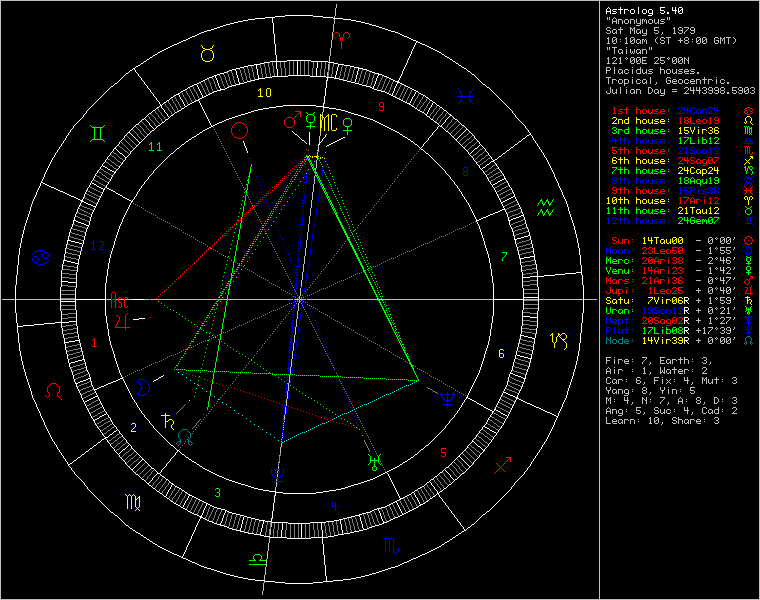Viewport: 760px width, 600px height.
Task: Select the Saturn glyph in the chart wheel
Action: [166, 420]
